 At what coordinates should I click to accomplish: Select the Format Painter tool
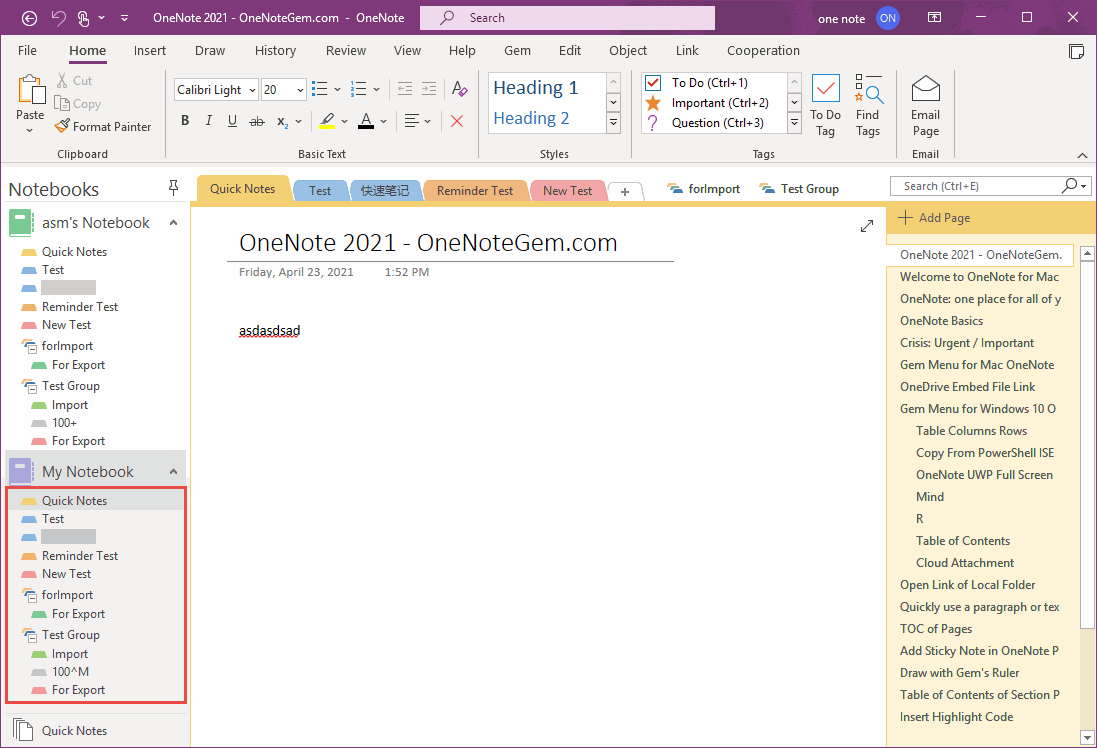(x=103, y=126)
